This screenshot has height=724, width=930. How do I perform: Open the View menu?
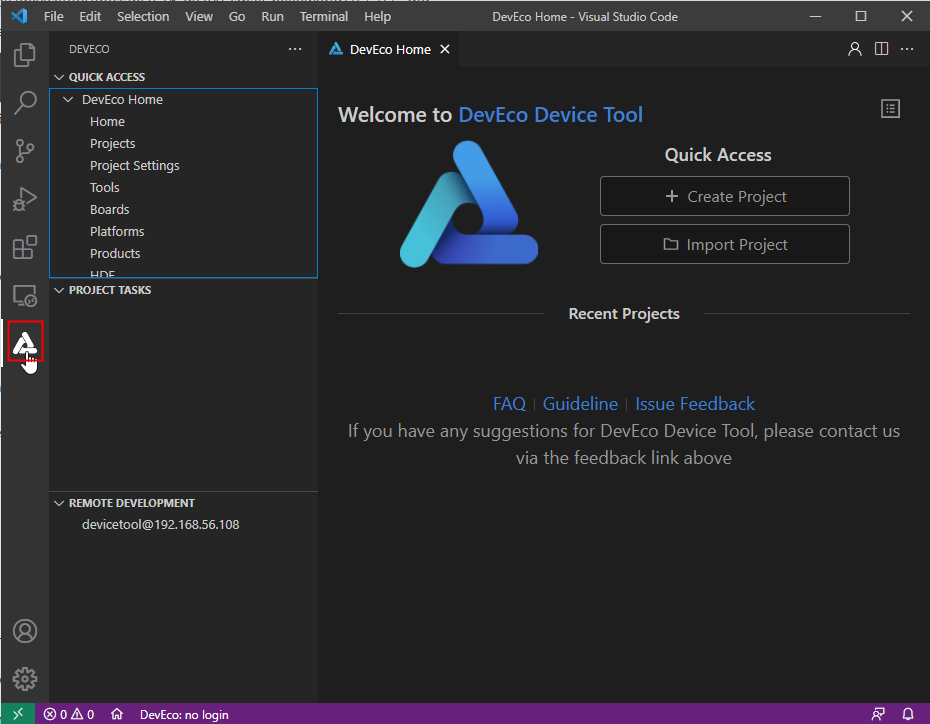pos(199,17)
